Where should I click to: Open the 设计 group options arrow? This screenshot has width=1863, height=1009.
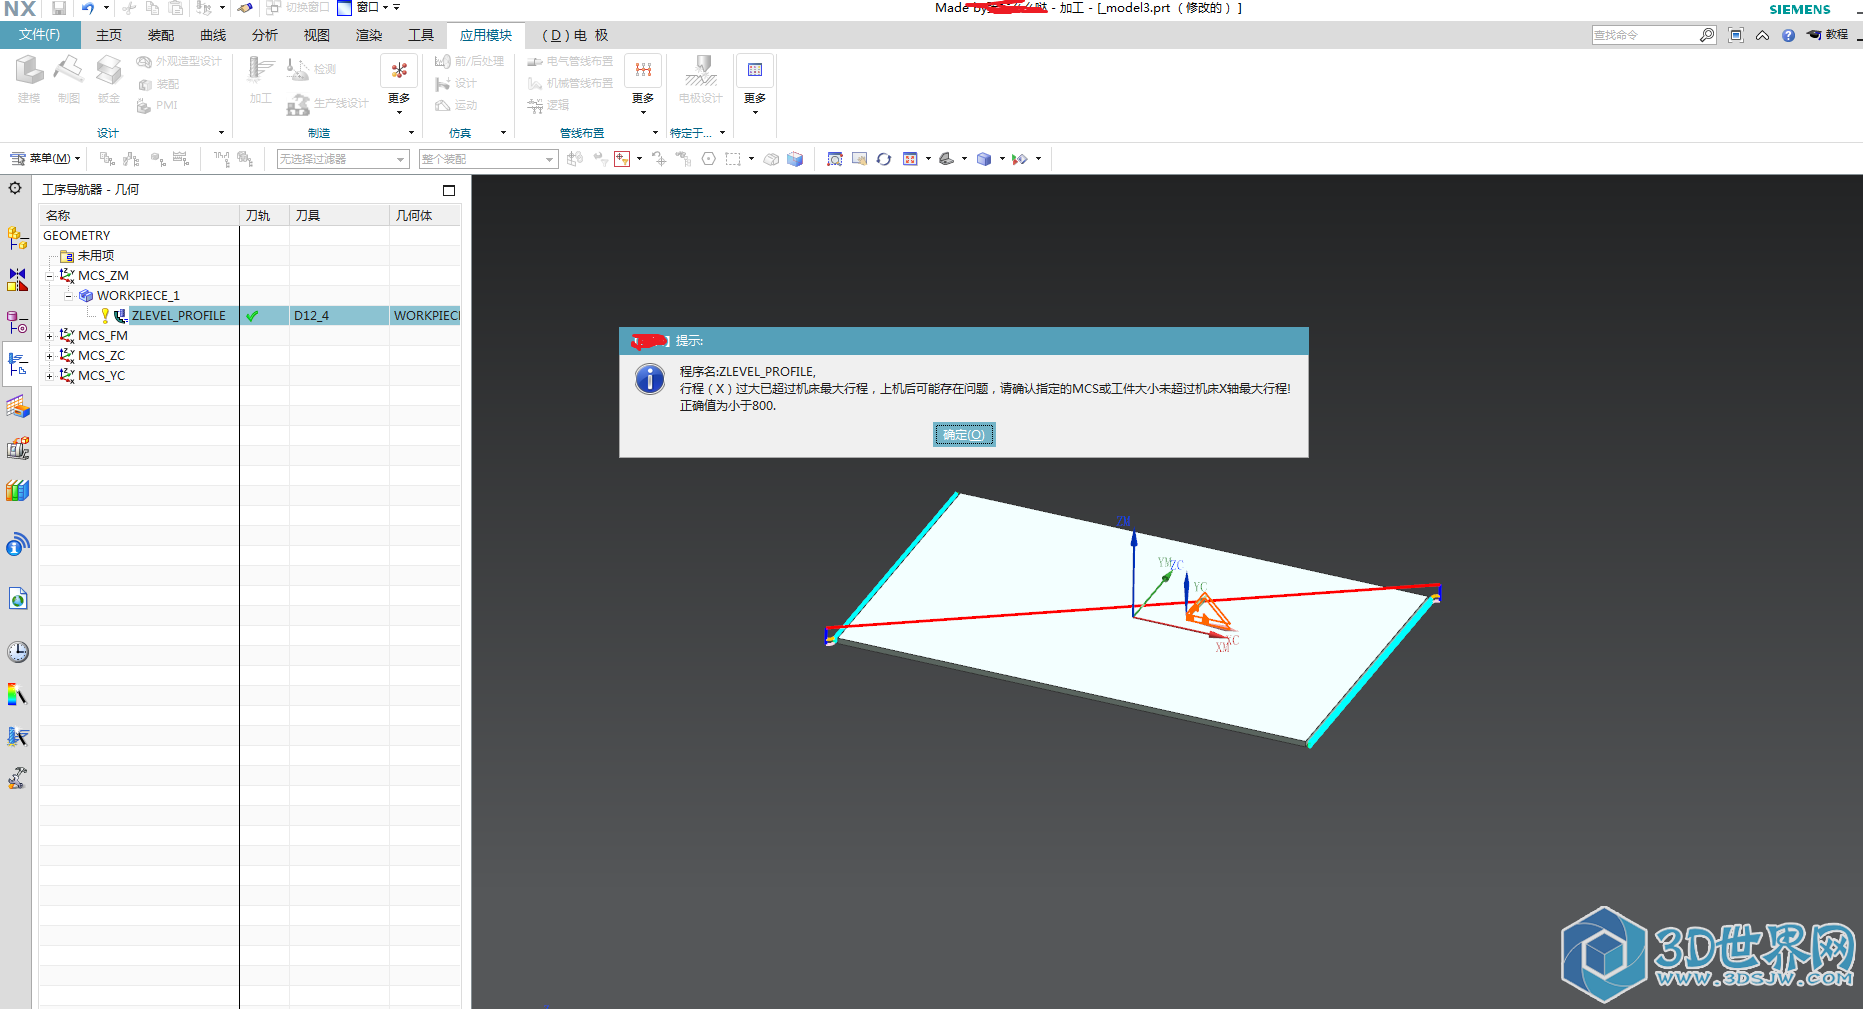[x=221, y=133]
